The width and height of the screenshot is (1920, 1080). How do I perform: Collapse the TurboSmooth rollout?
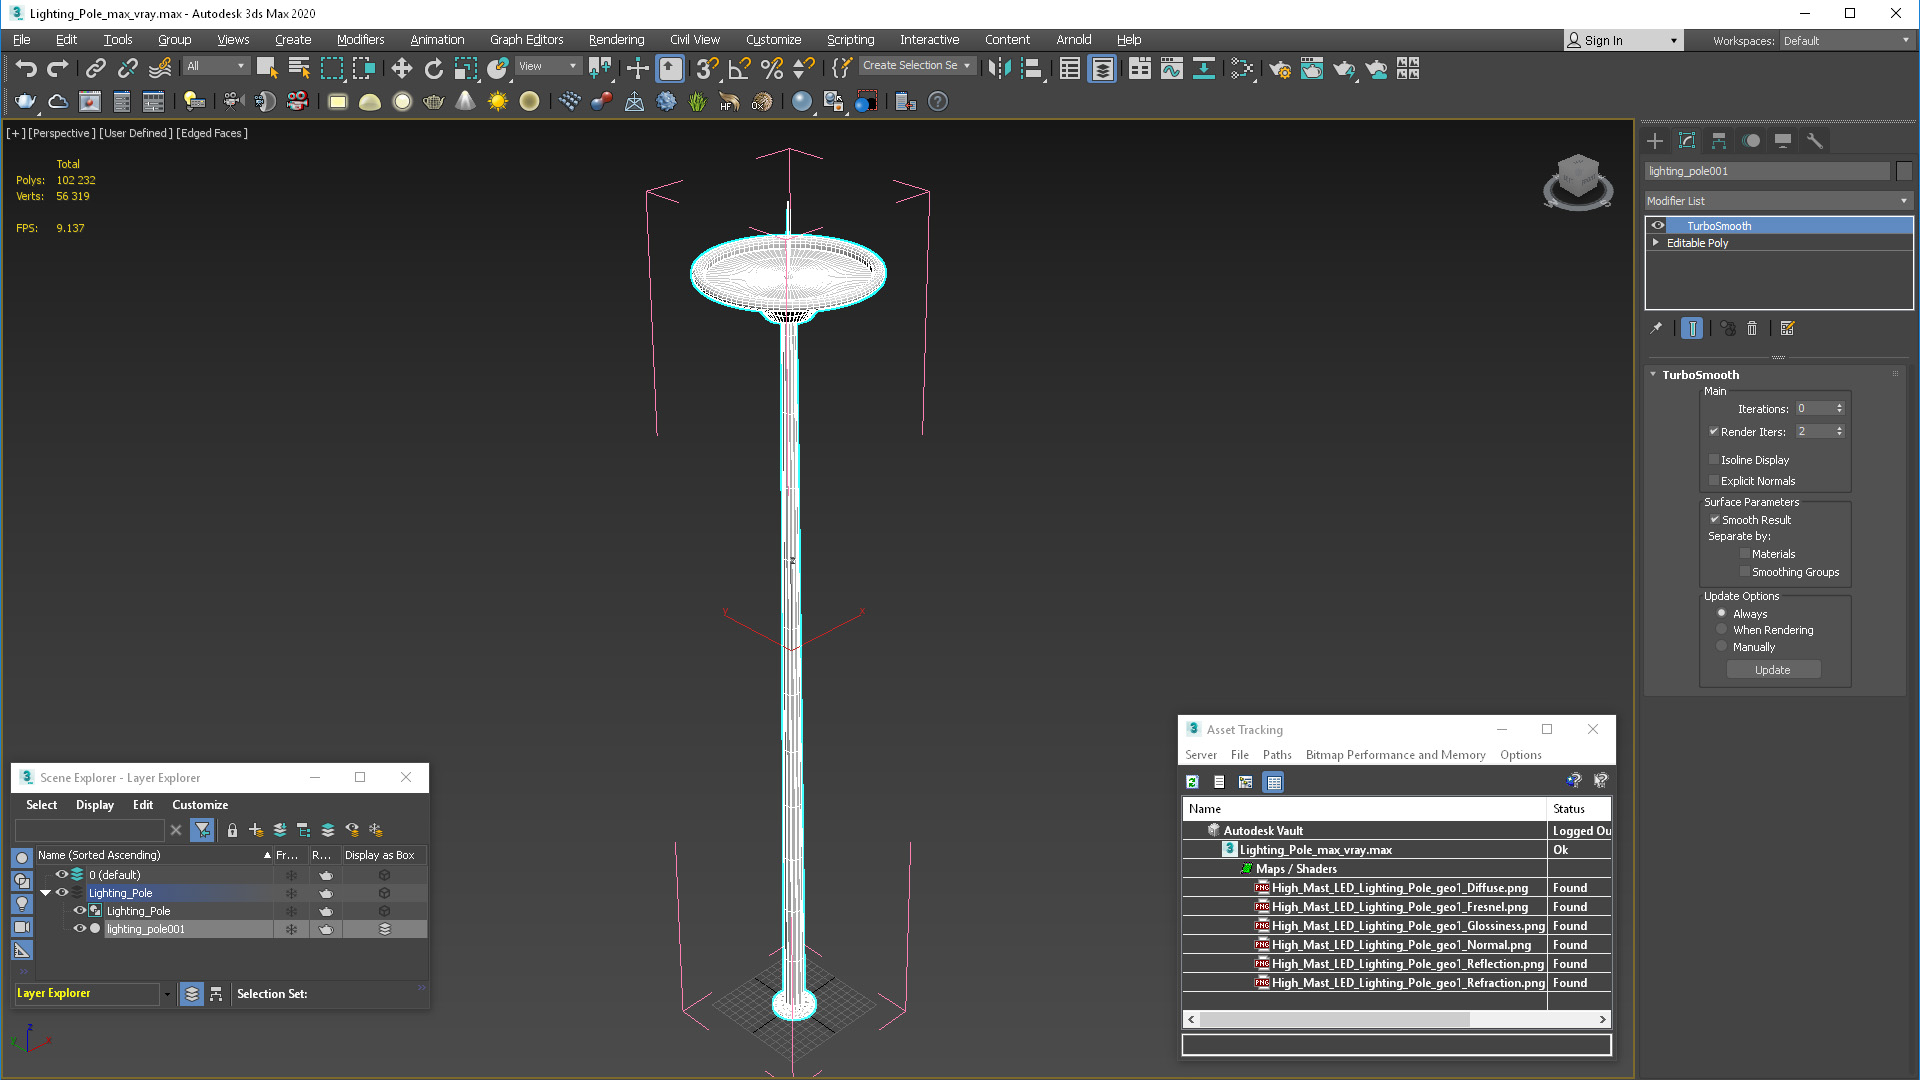[x=1653, y=374]
